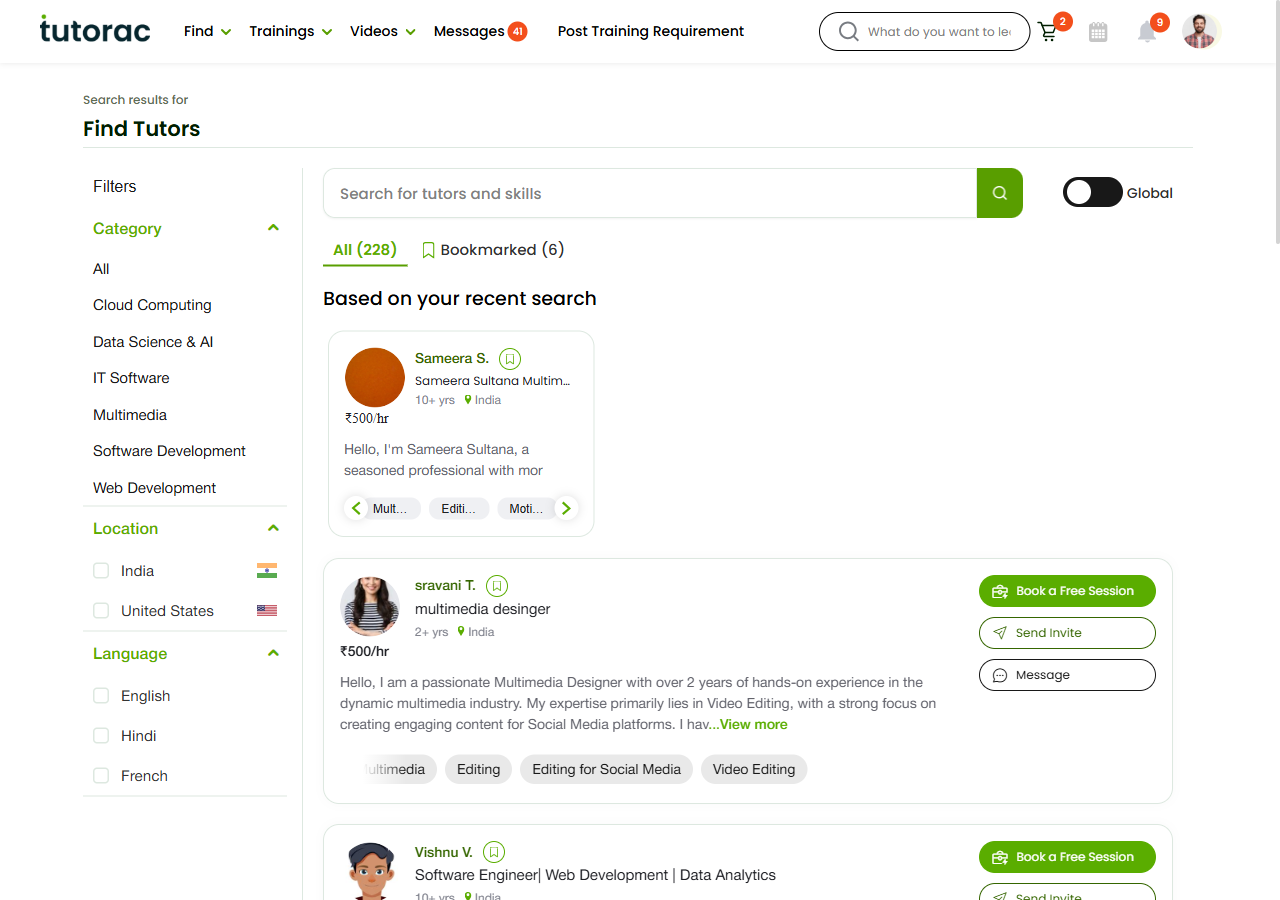The width and height of the screenshot is (1280, 900).
Task: Filter by Software Development category
Action: point(169,451)
